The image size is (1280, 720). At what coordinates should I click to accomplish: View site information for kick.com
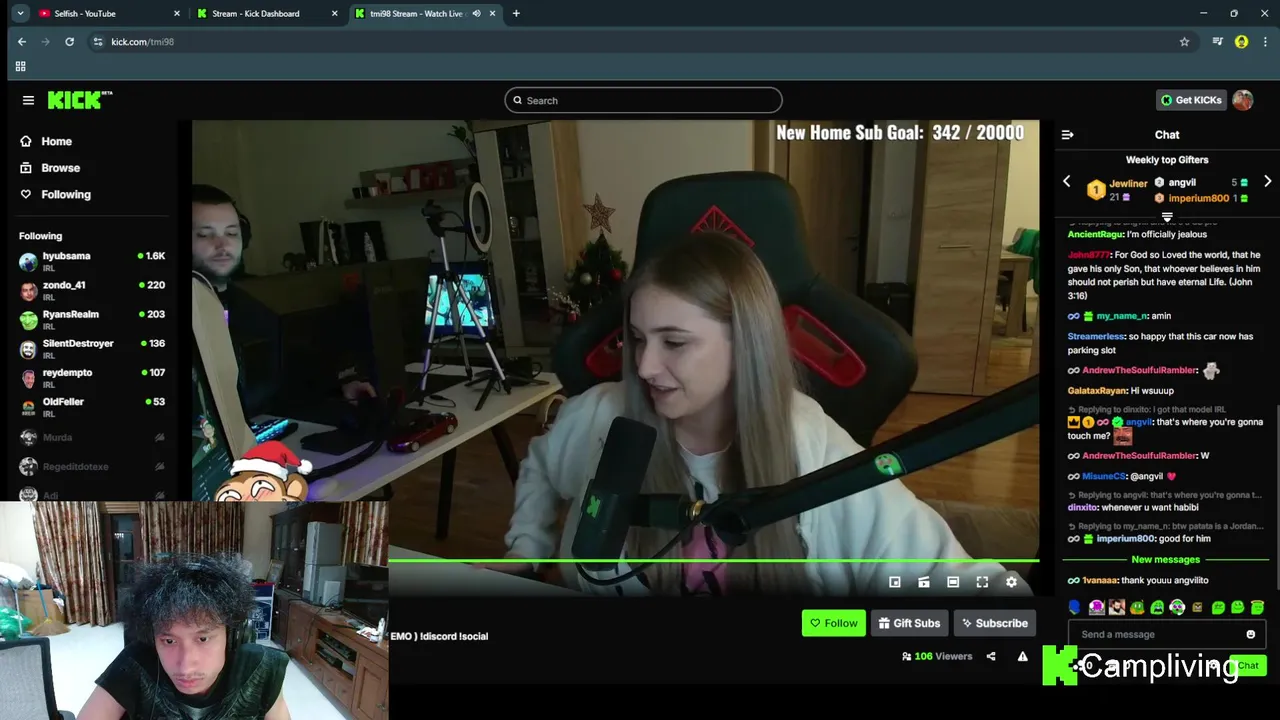click(98, 42)
